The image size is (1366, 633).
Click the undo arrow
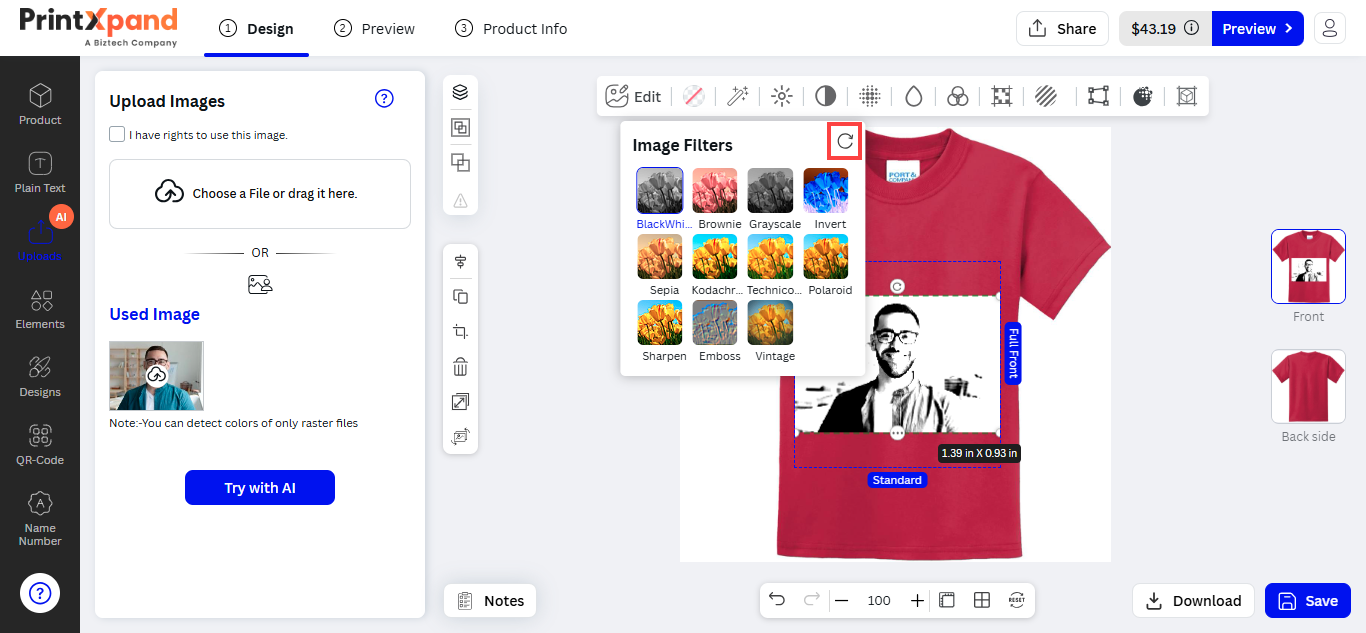point(777,600)
